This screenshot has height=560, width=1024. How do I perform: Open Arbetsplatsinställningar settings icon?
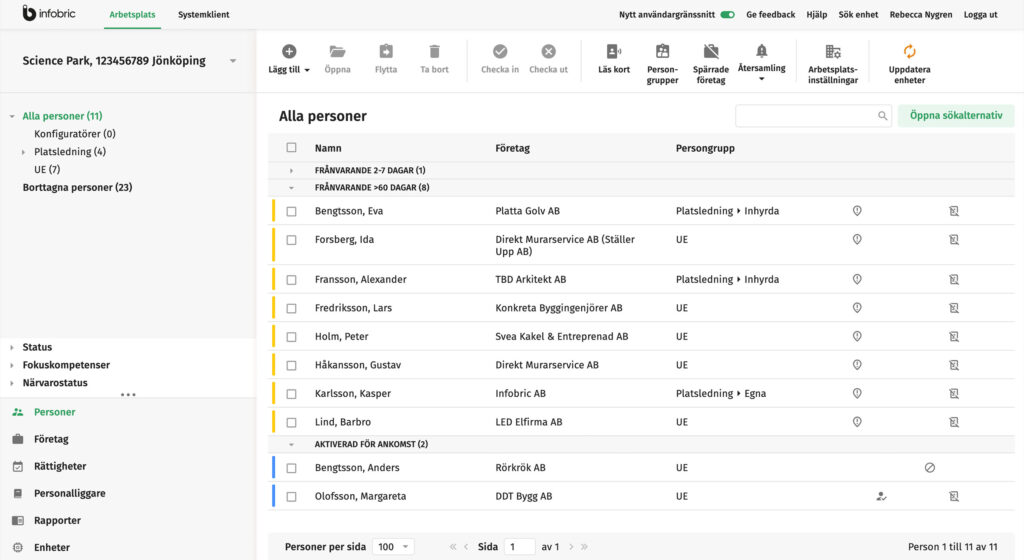pos(832,52)
